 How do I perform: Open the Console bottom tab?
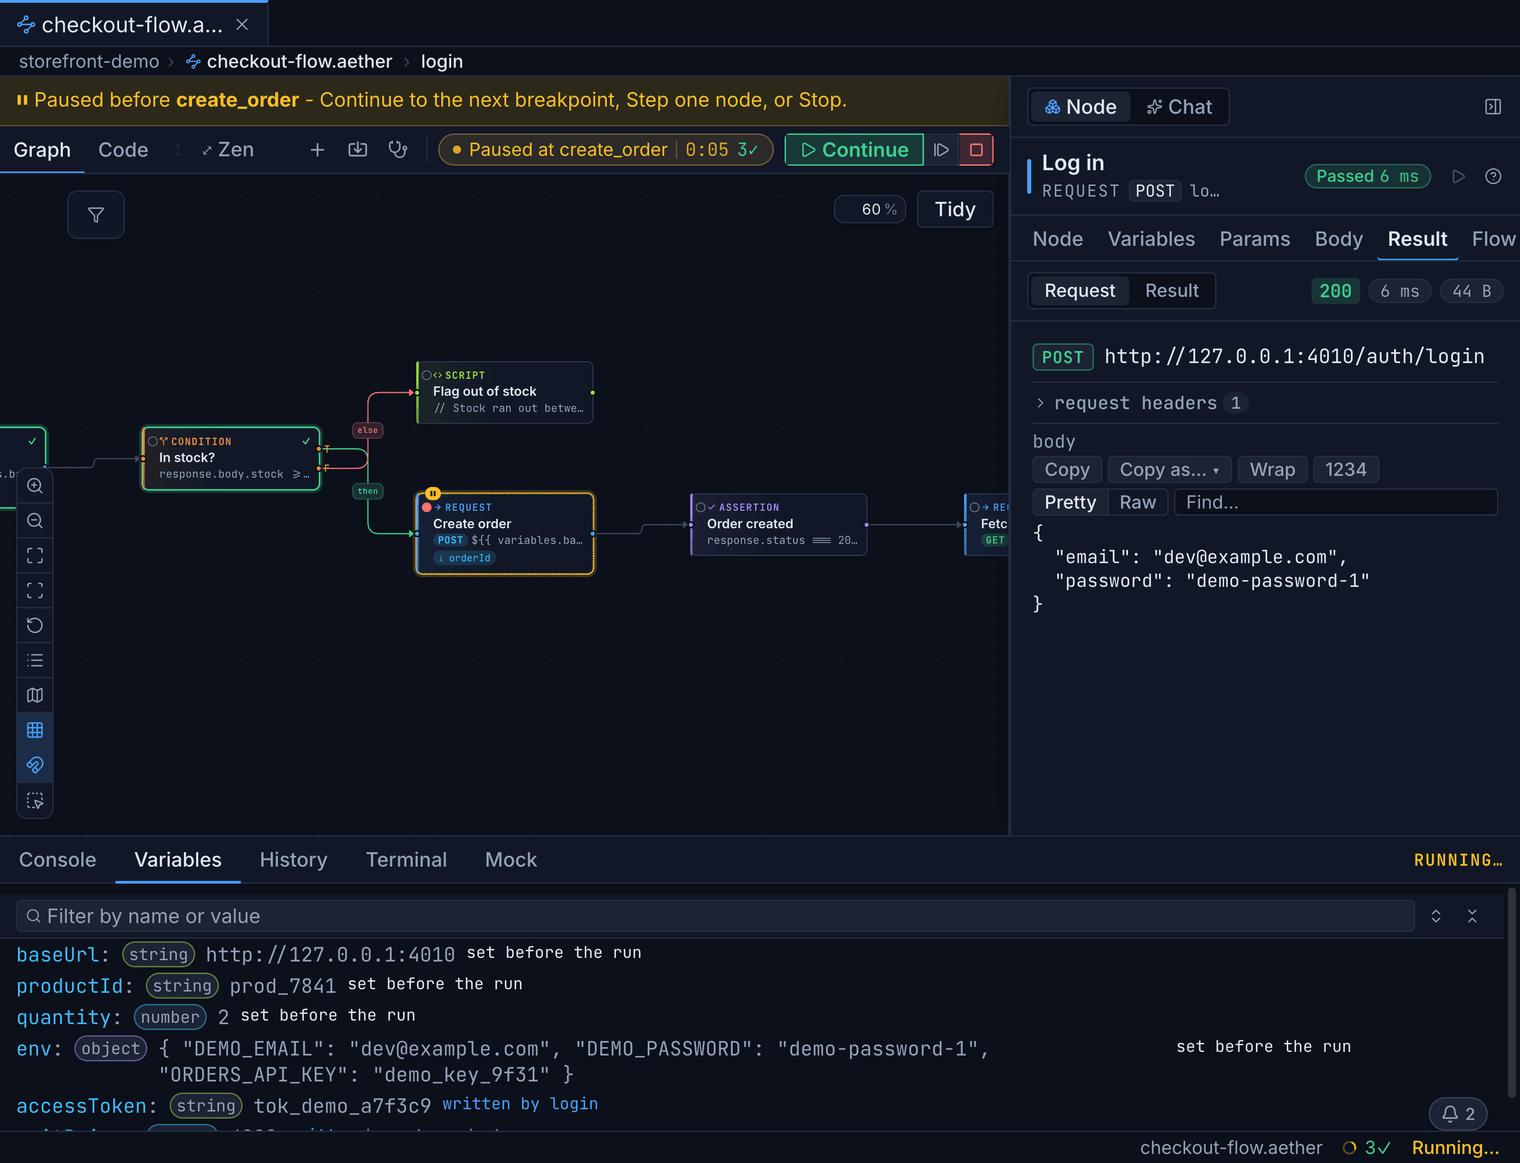pyautogui.click(x=58, y=860)
